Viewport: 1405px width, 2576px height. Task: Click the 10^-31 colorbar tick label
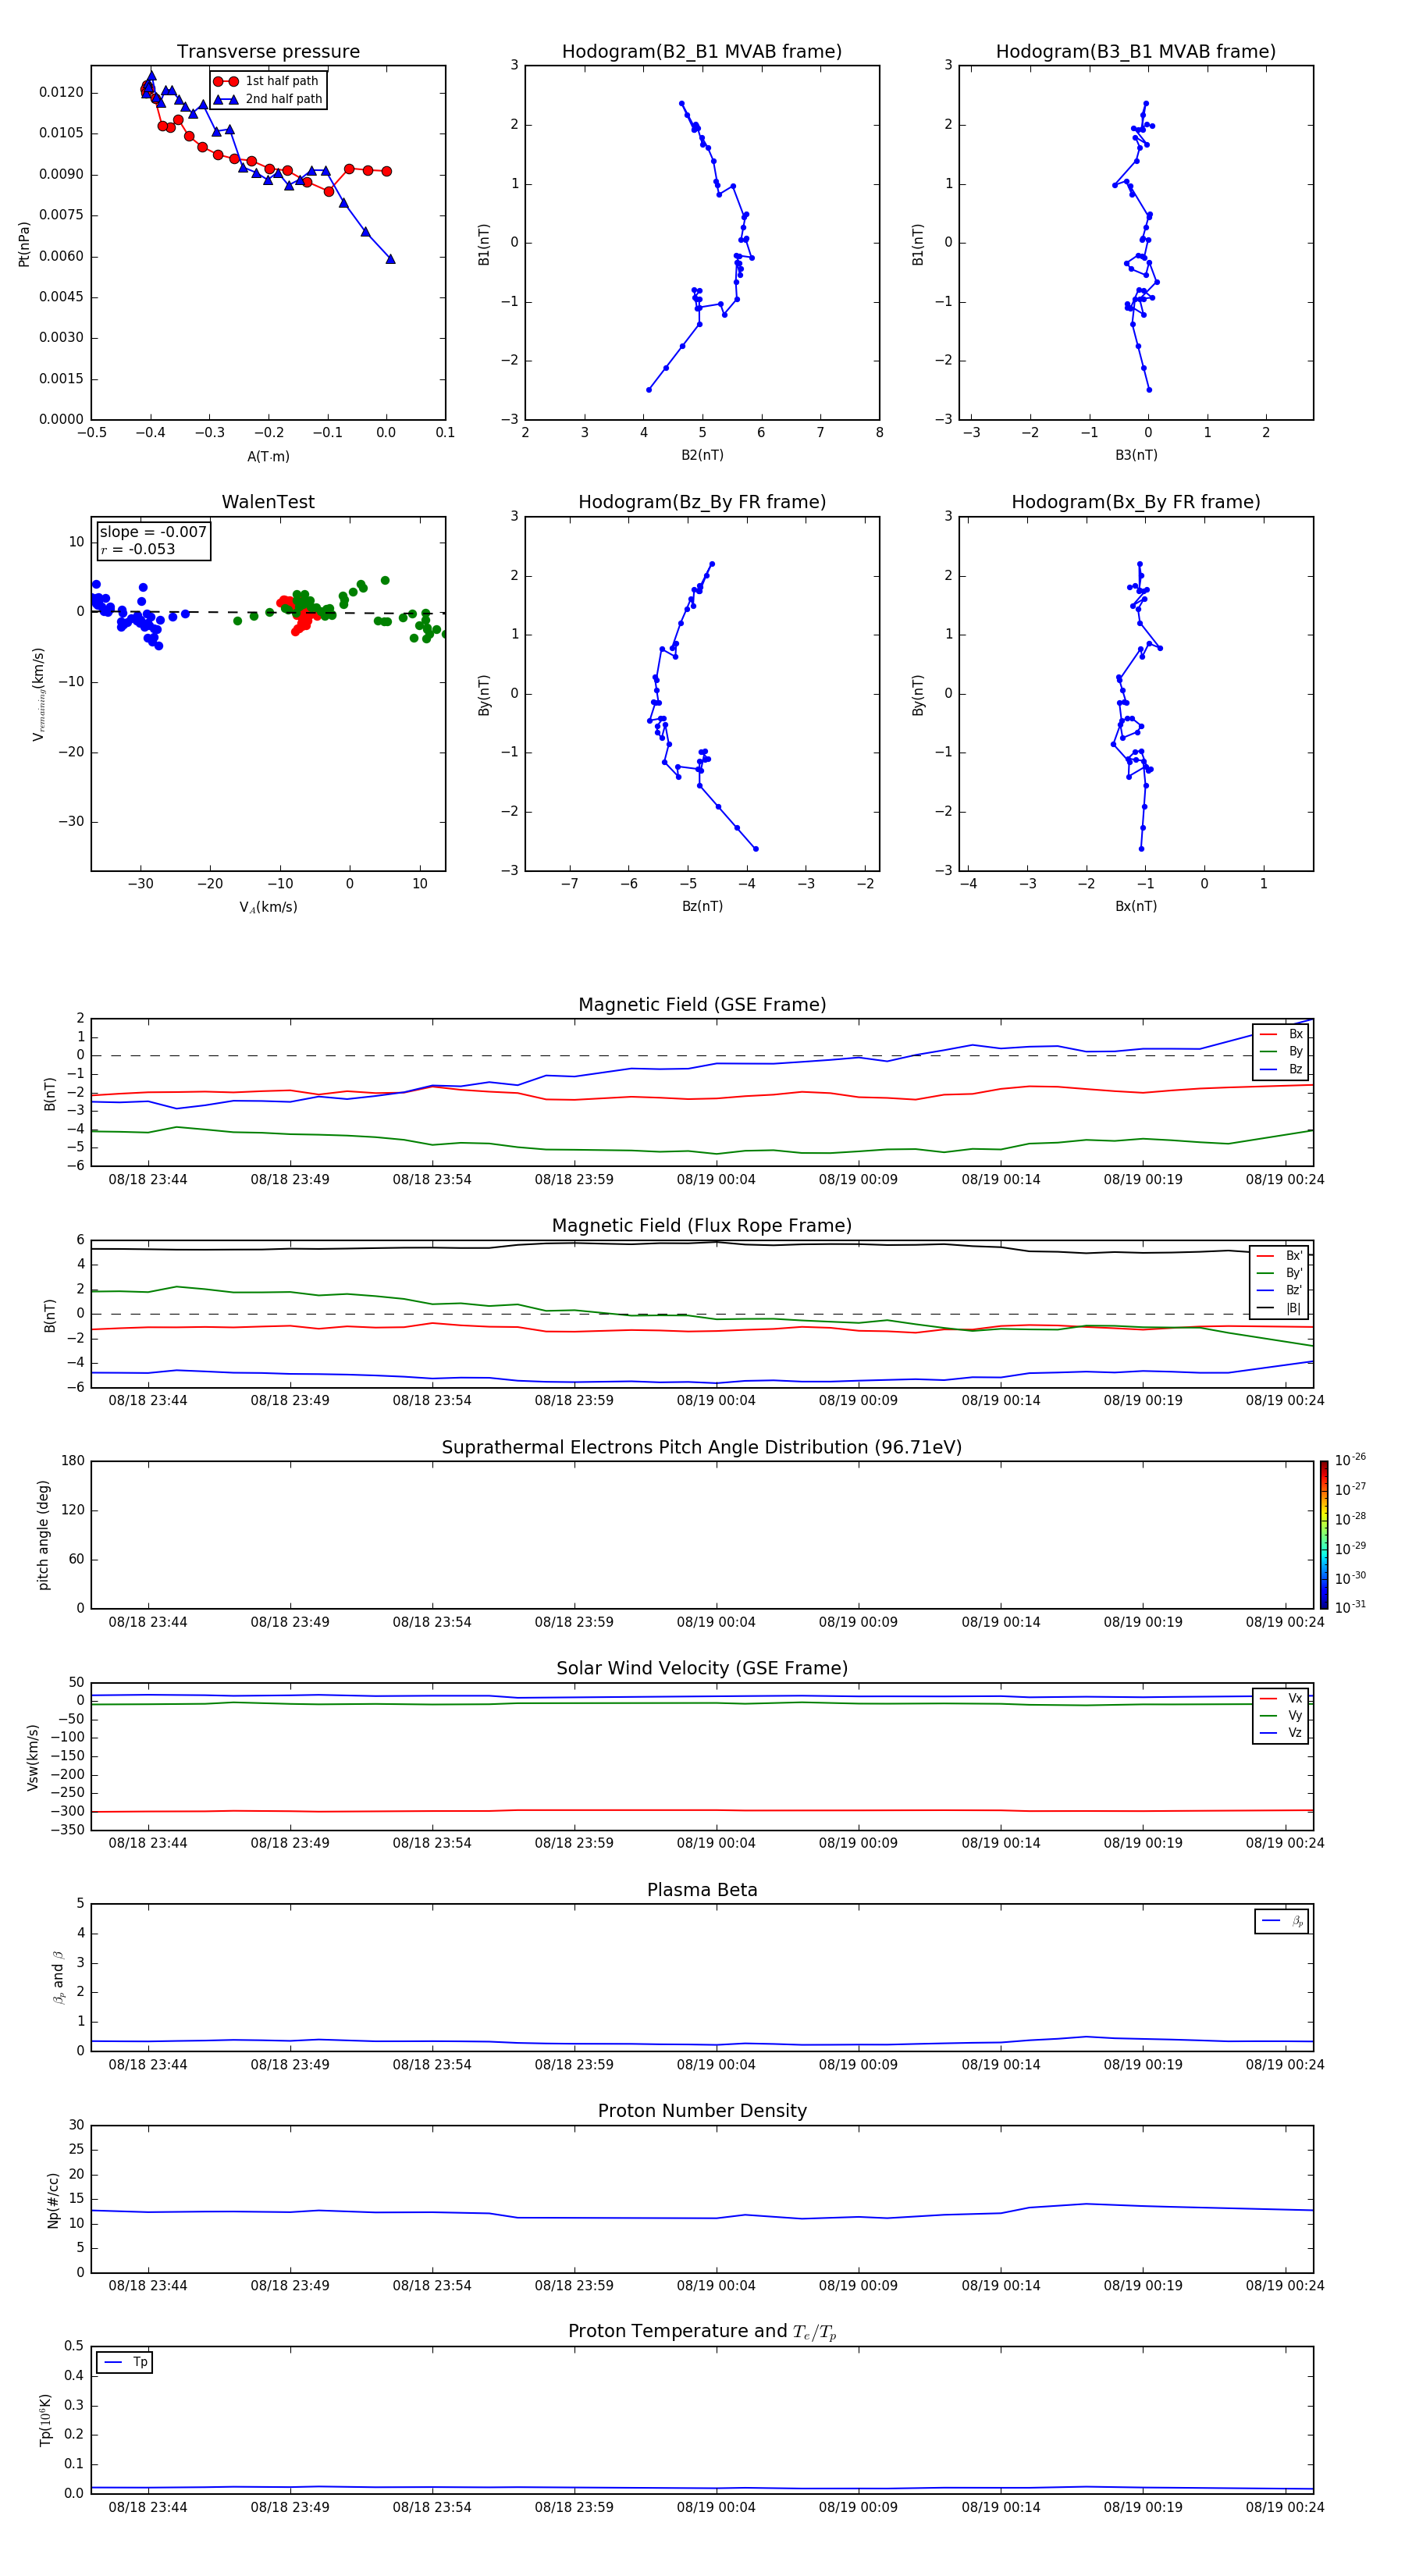pos(1350,1607)
